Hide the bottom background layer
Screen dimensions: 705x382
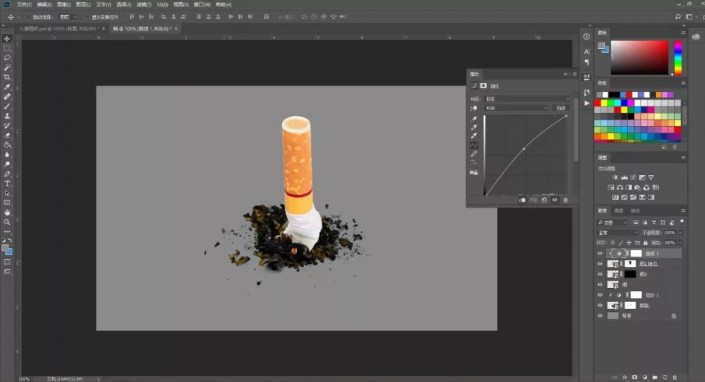pyautogui.click(x=600, y=316)
